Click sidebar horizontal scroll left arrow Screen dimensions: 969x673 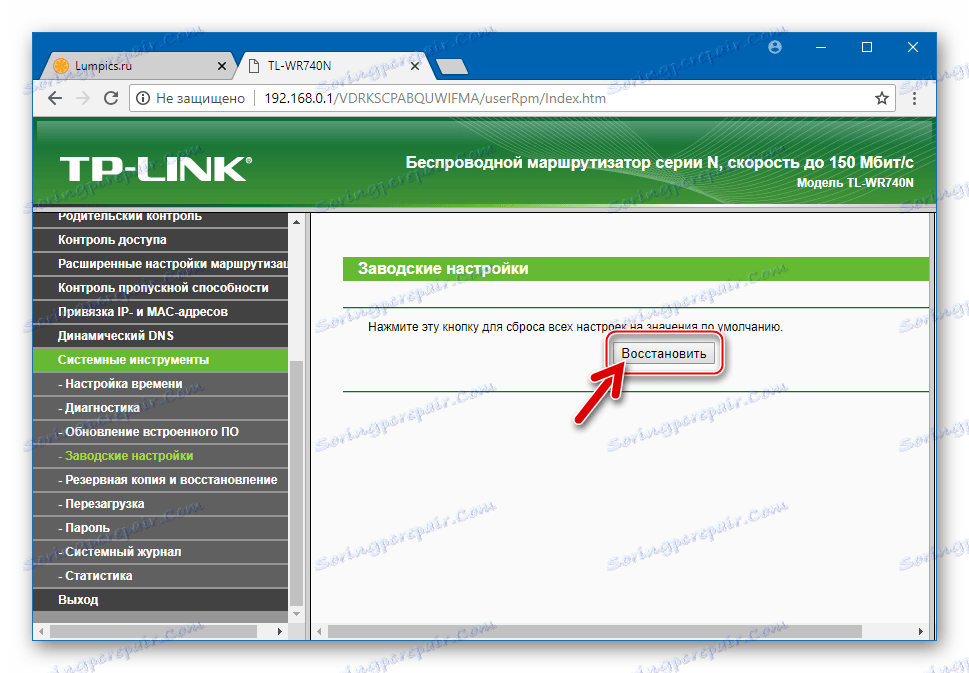41,632
